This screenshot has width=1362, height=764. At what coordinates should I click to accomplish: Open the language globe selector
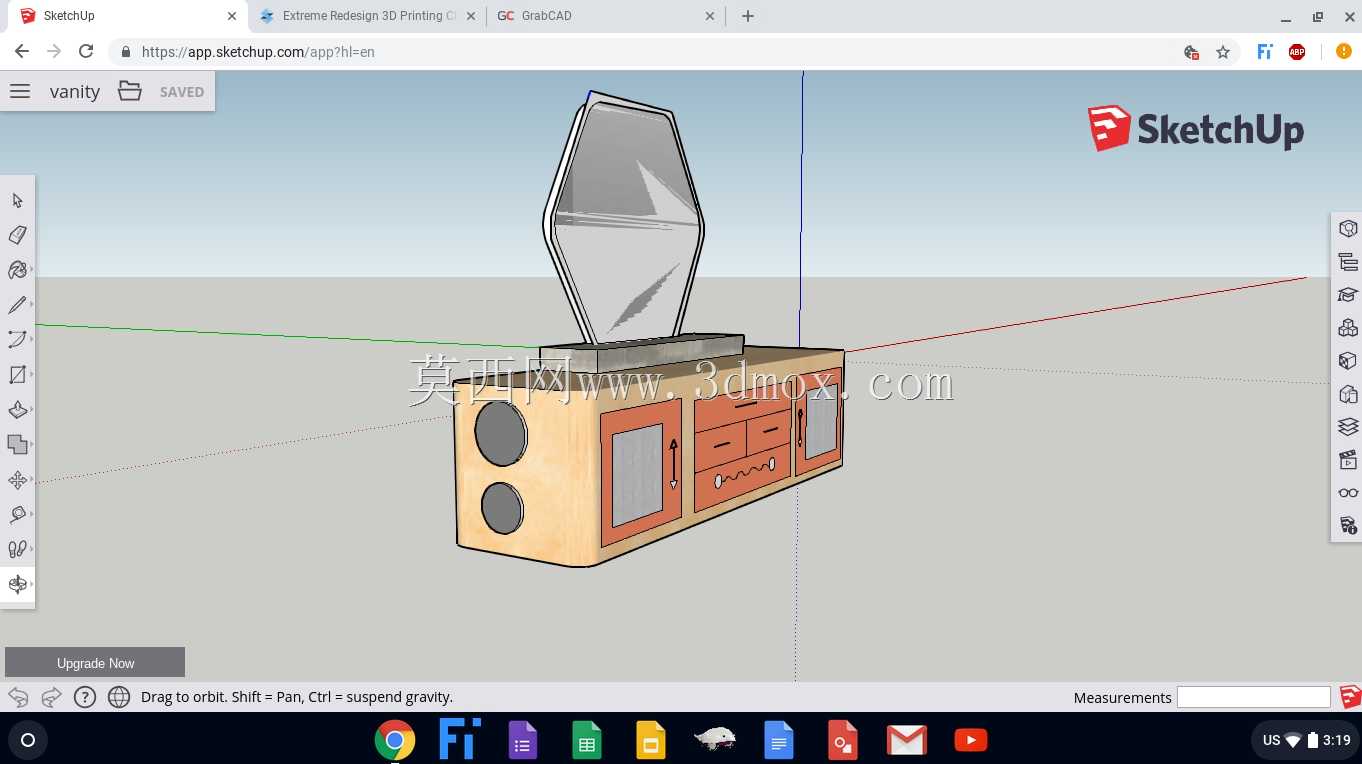coord(119,697)
